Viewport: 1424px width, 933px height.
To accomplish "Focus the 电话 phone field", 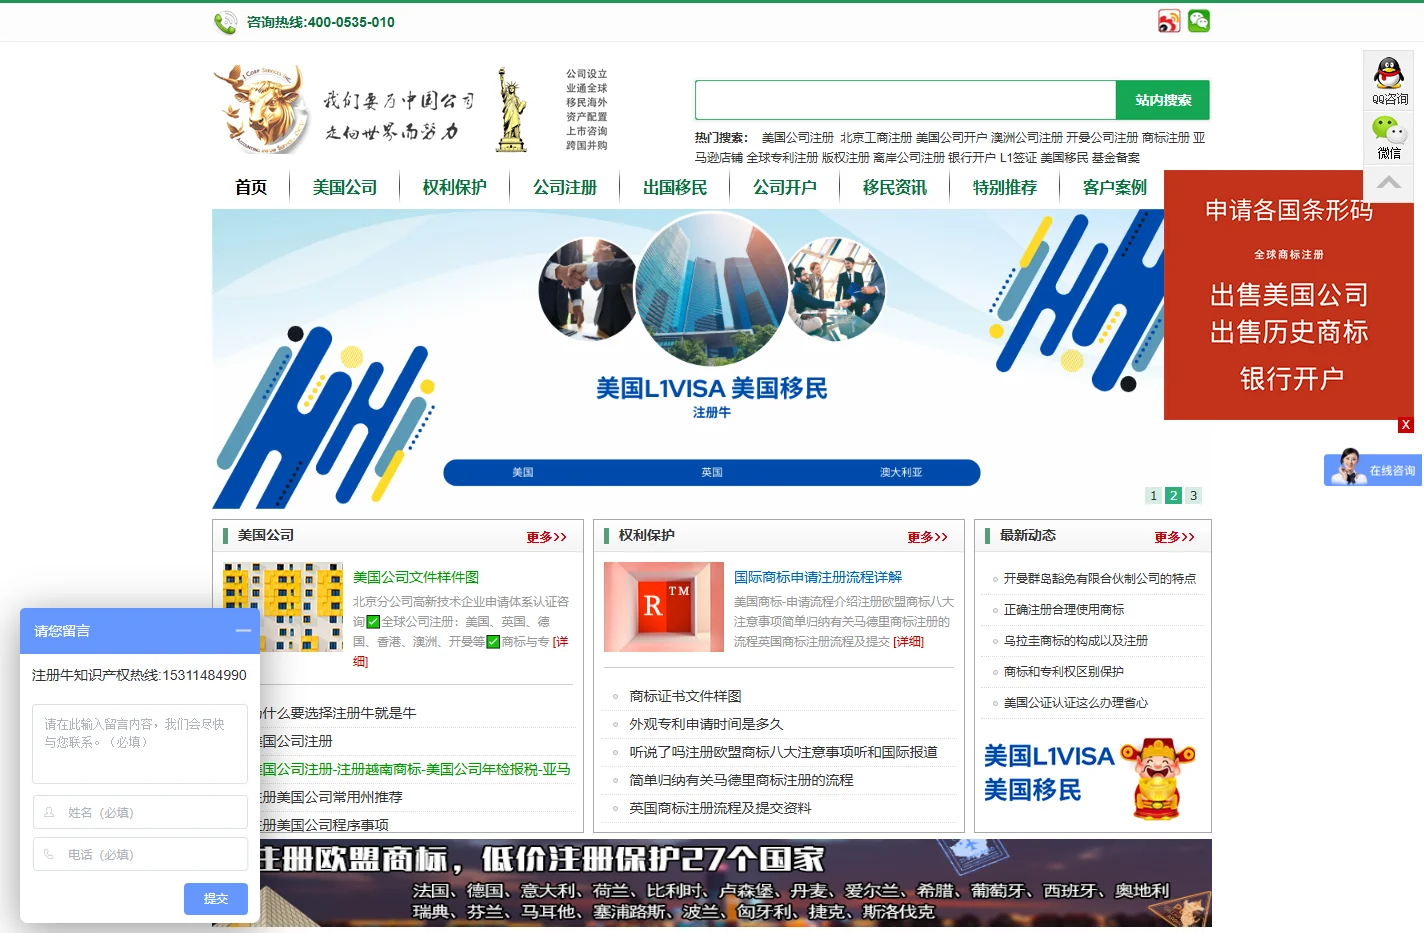I will tap(140, 854).
